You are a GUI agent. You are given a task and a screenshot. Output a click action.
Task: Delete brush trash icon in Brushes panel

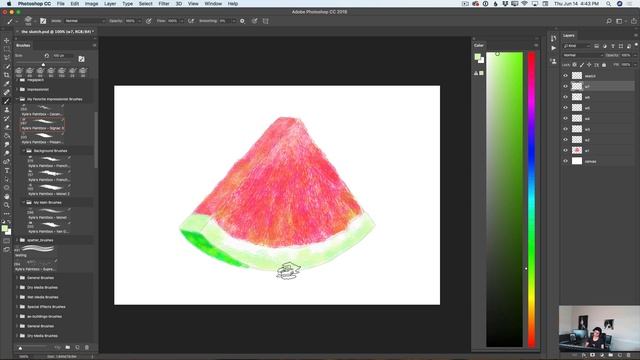(x=87, y=347)
